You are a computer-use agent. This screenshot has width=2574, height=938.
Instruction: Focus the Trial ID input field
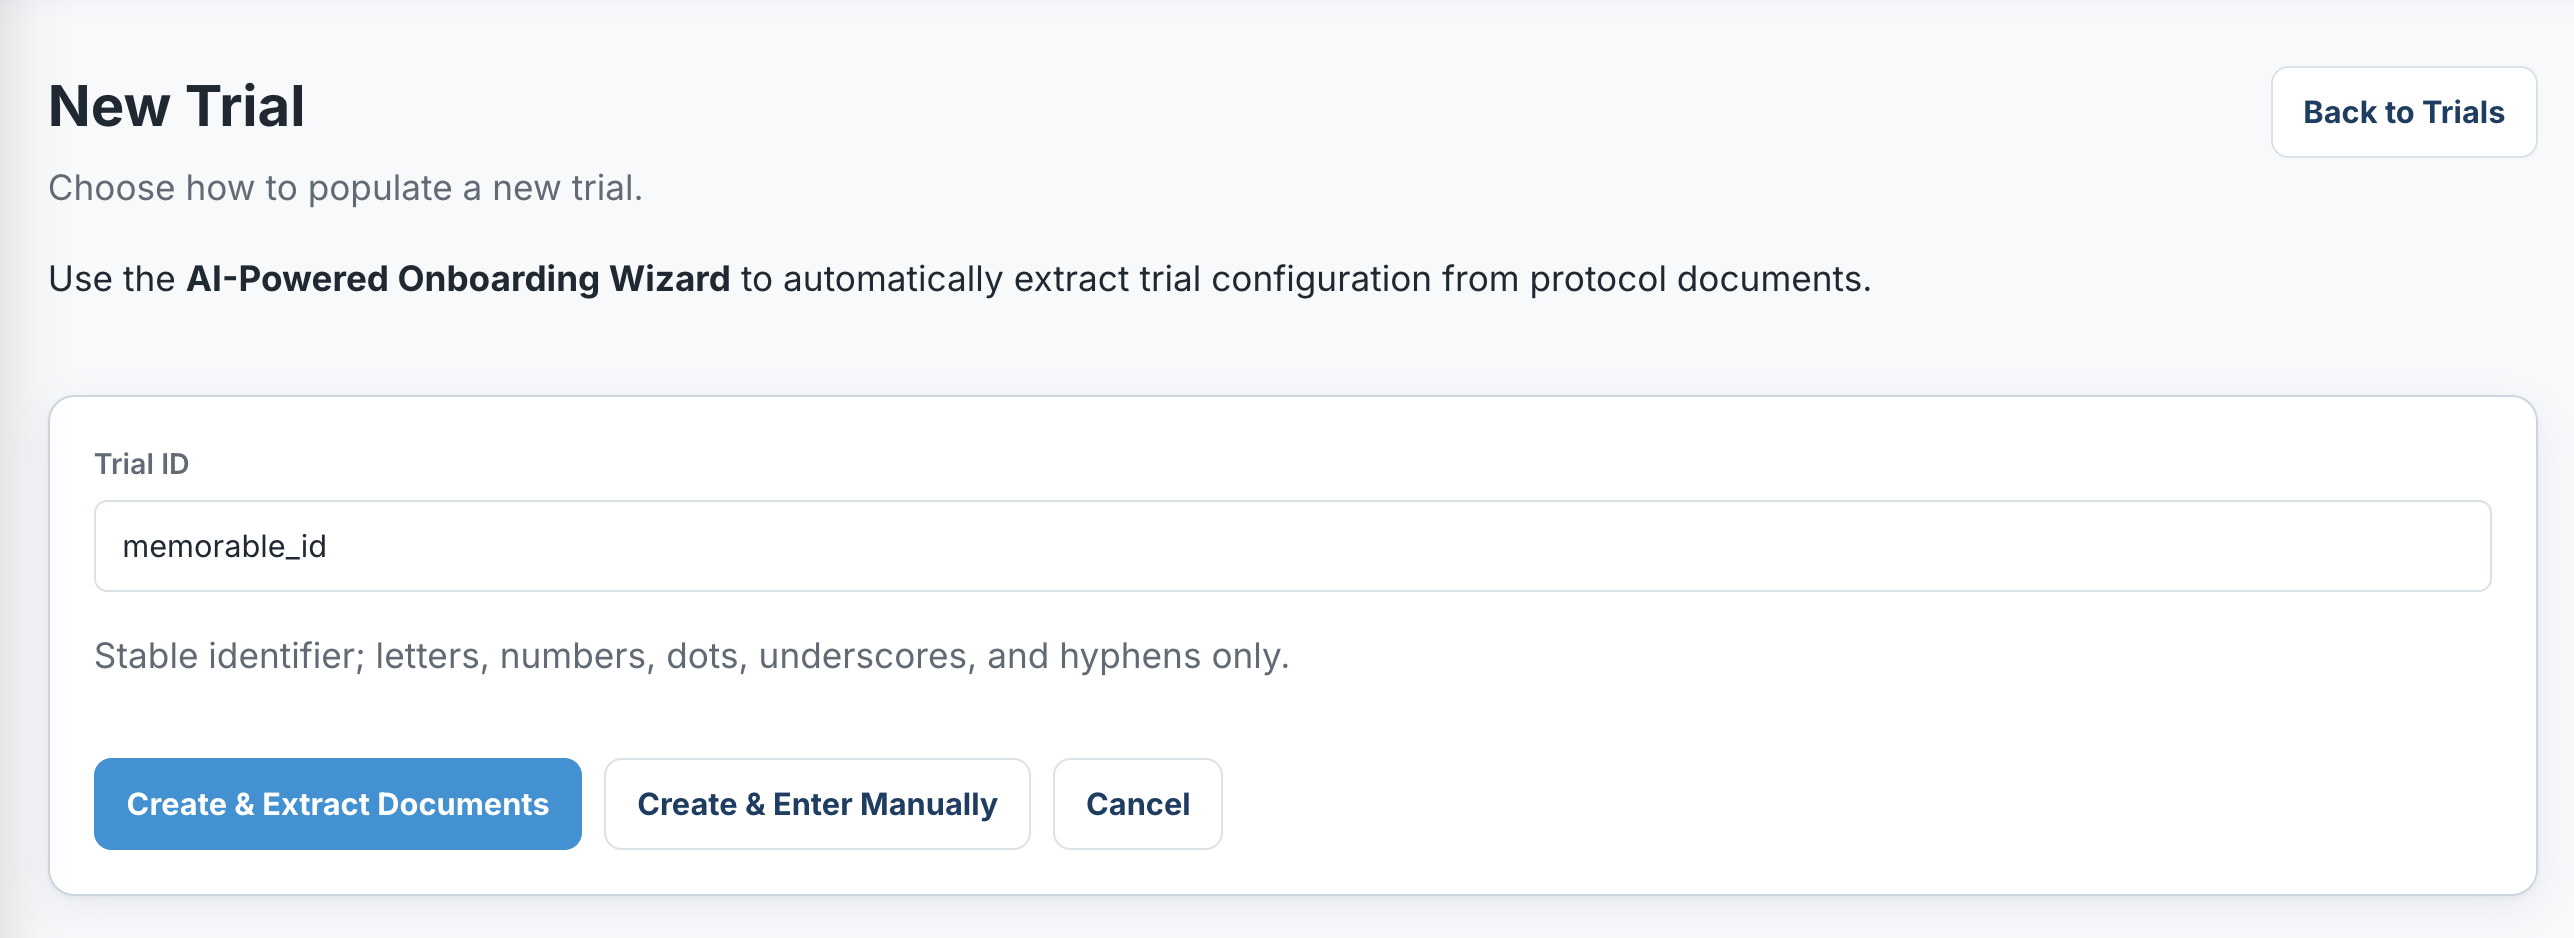pyautogui.click(x=1292, y=546)
